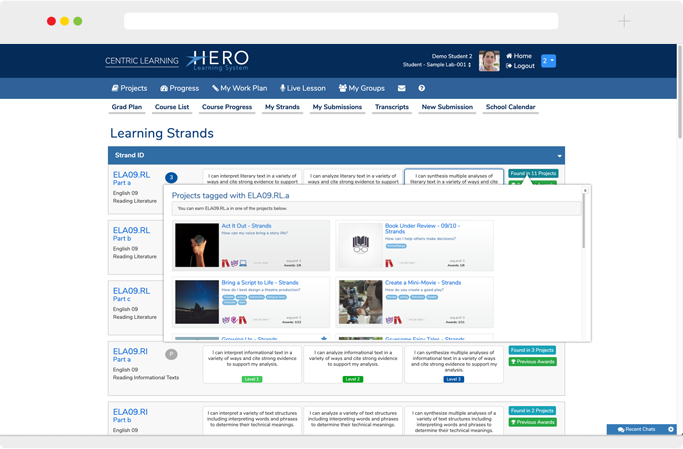Viewport: 683px width, 449px height.
Task: Close the Projects tagged with ELA09.RL.a popup
Action: (585, 190)
